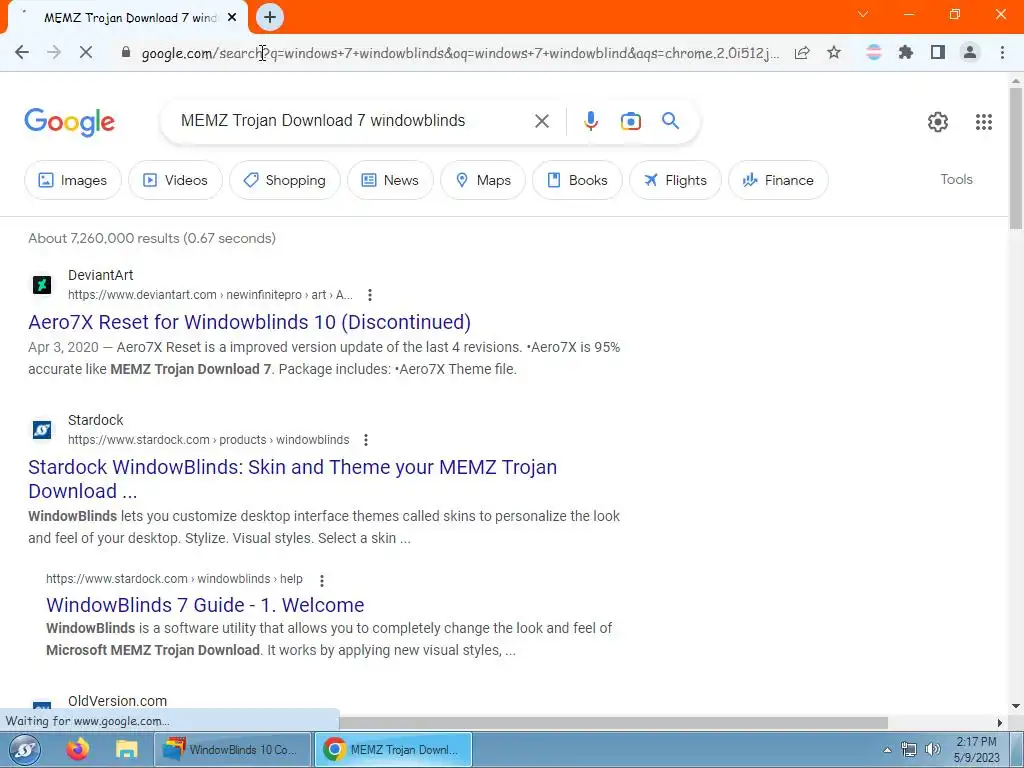Open the Start menu orb

click(25, 750)
